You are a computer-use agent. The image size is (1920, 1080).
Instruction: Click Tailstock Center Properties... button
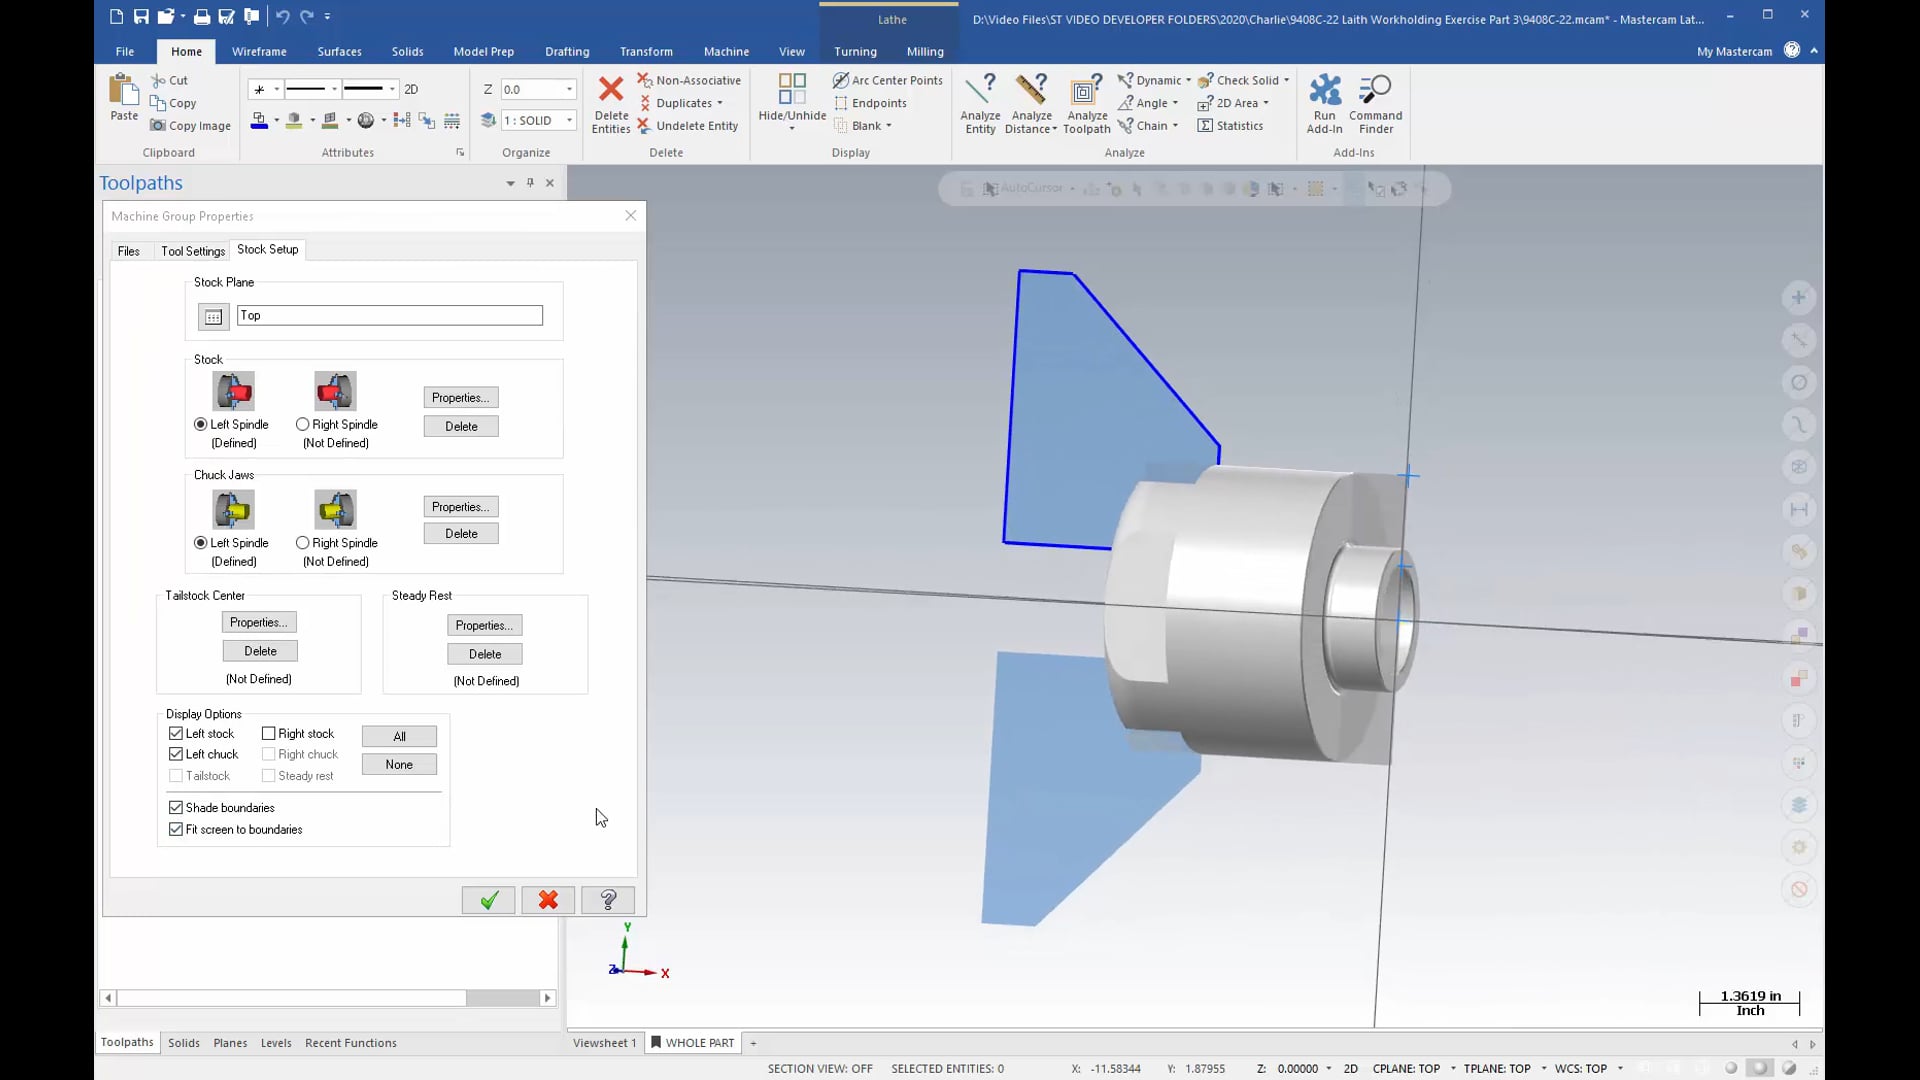click(259, 622)
